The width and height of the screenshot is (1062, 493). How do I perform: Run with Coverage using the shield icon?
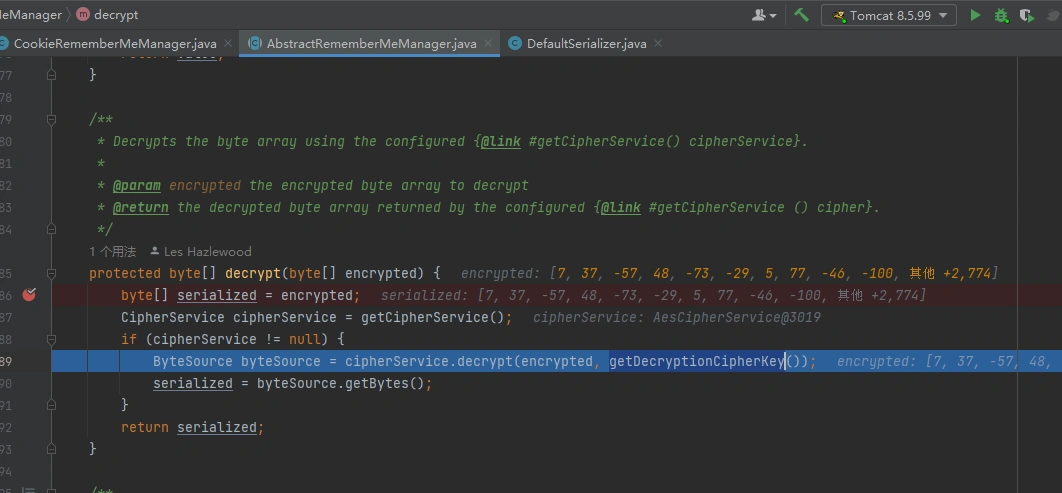coord(1026,15)
